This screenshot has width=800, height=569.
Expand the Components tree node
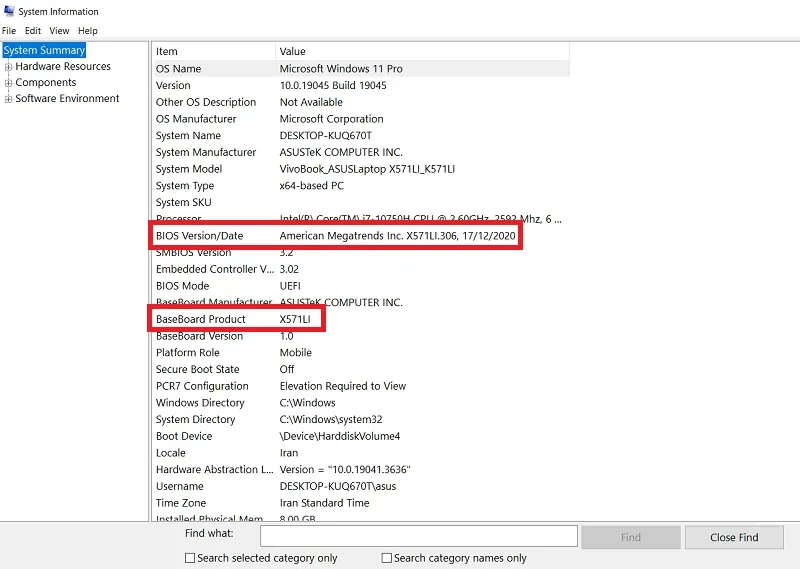[8, 83]
